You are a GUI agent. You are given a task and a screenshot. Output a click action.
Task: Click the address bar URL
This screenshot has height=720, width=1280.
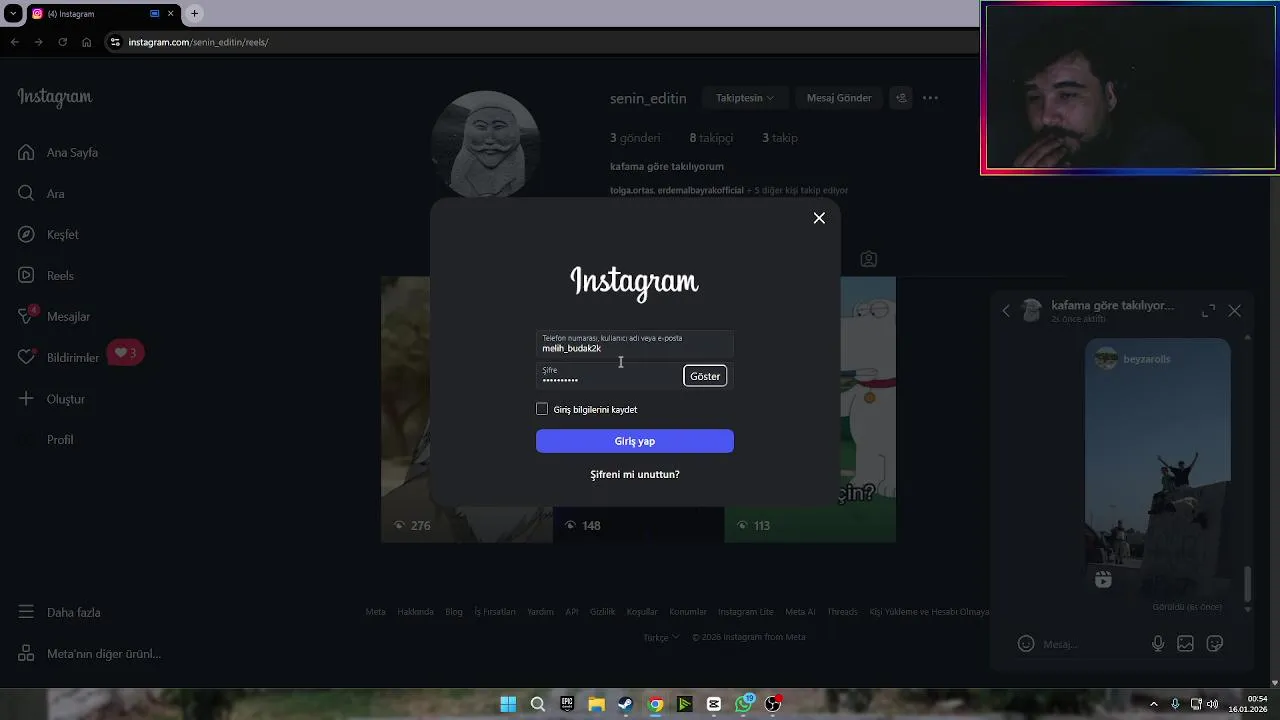(x=198, y=42)
